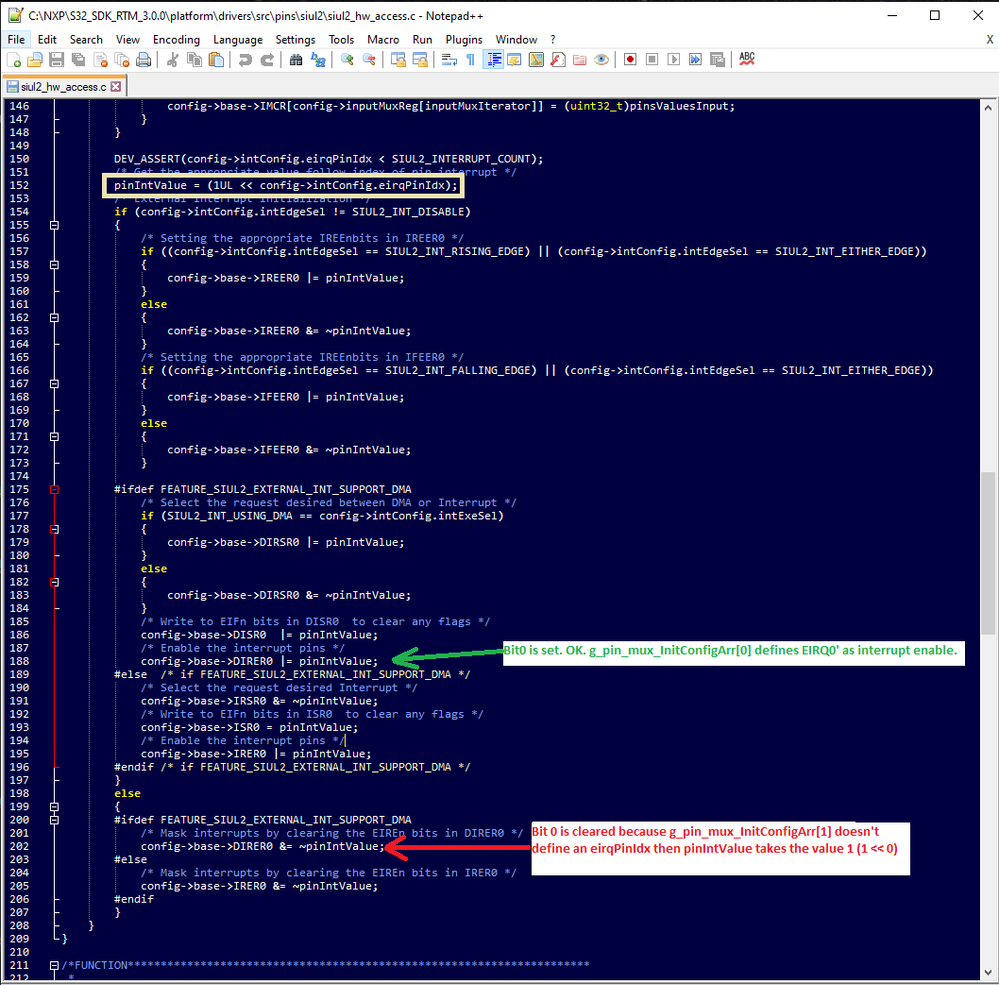Select the siul2_hw_access.c tab
This screenshot has height=985, width=999.
[x=64, y=87]
